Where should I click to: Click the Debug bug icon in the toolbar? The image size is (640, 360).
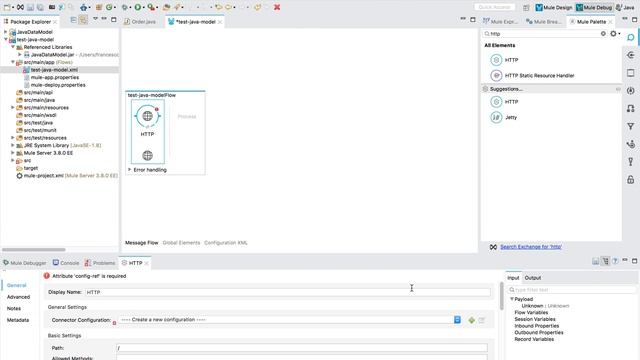[x=125, y=7]
